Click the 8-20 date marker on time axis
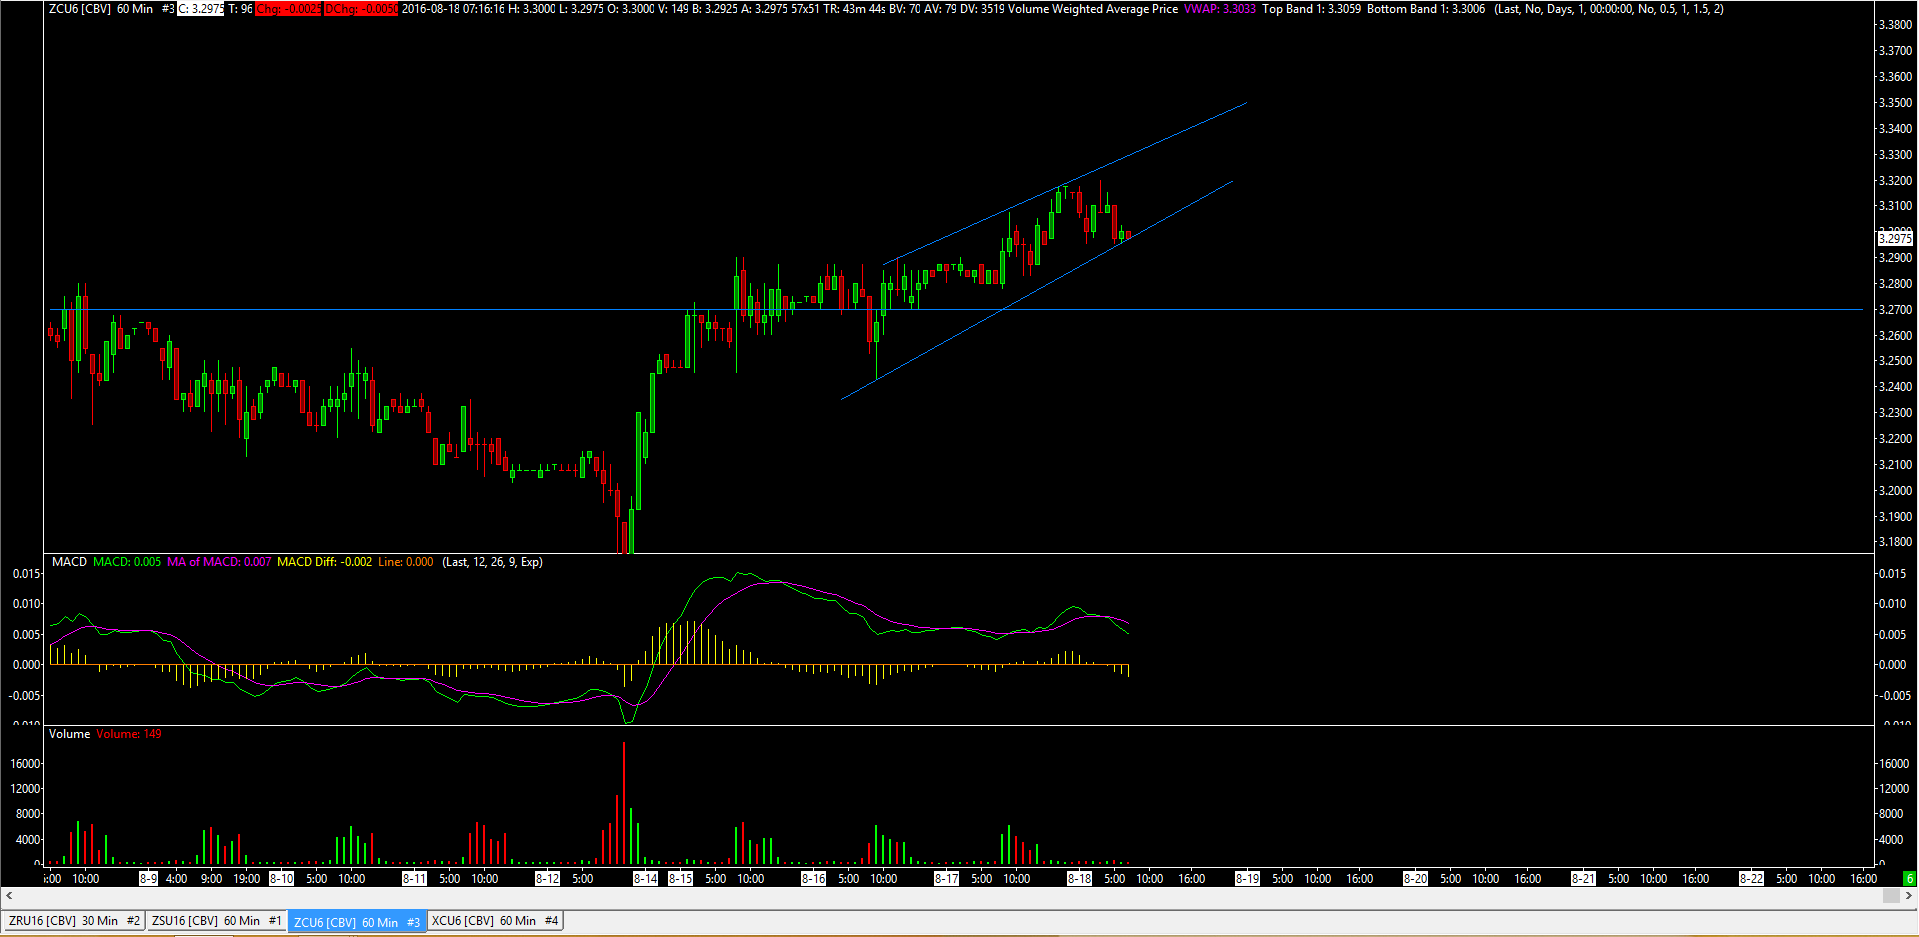This screenshot has width=1919, height=937. (x=1415, y=879)
